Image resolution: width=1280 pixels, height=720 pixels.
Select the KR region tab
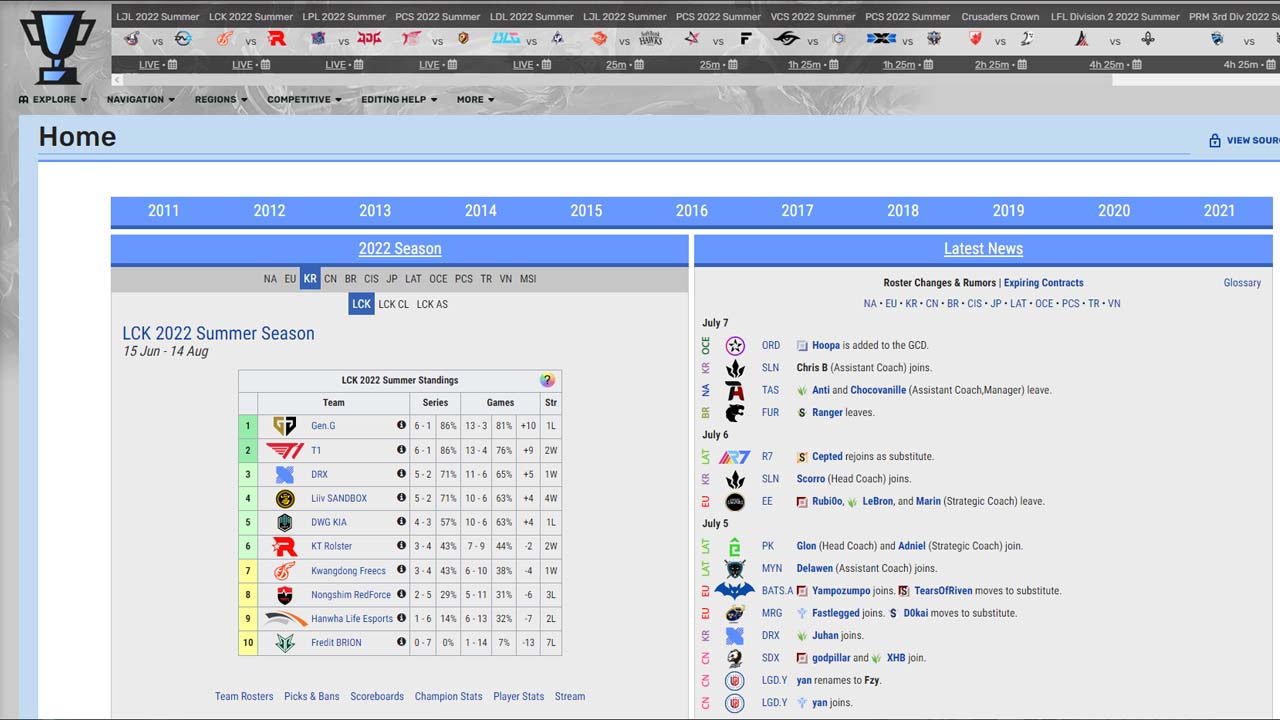point(310,279)
